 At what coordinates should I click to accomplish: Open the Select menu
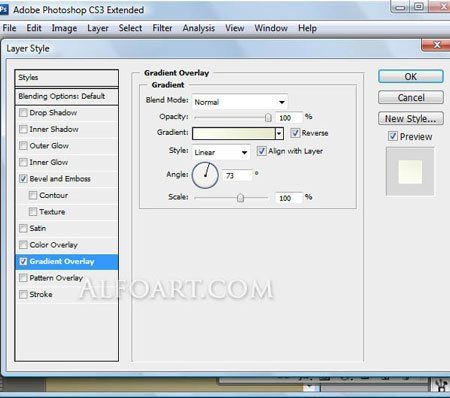click(130, 28)
